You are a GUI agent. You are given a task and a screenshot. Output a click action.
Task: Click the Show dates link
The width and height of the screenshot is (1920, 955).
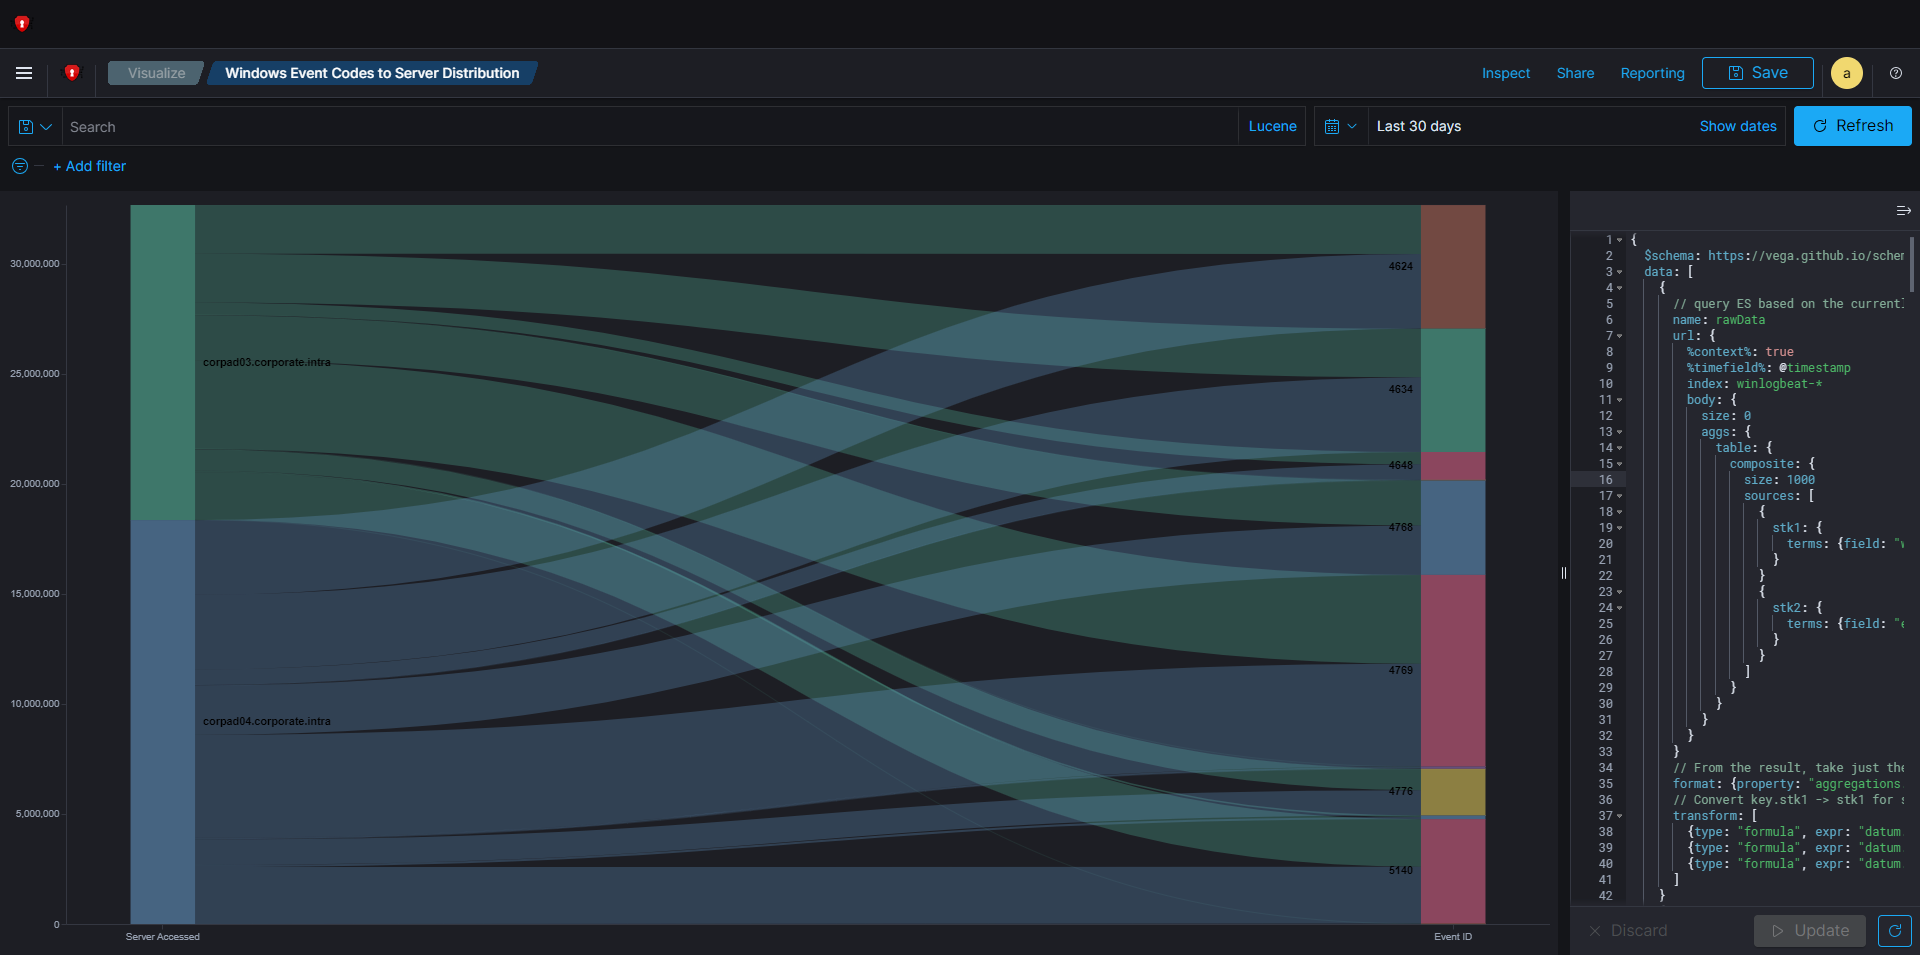tap(1737, 126)
